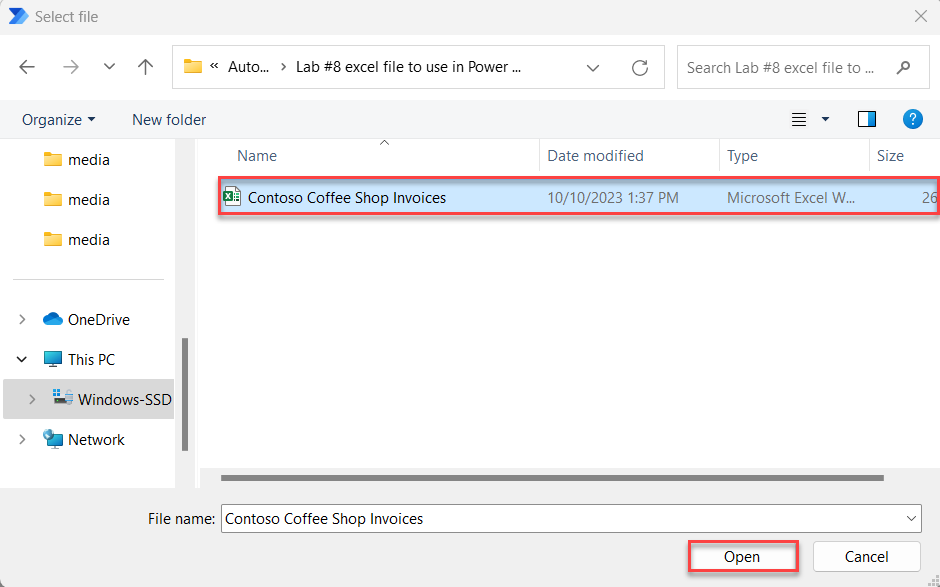
Task: Expand the Network tree node
Action: [22, 440]
